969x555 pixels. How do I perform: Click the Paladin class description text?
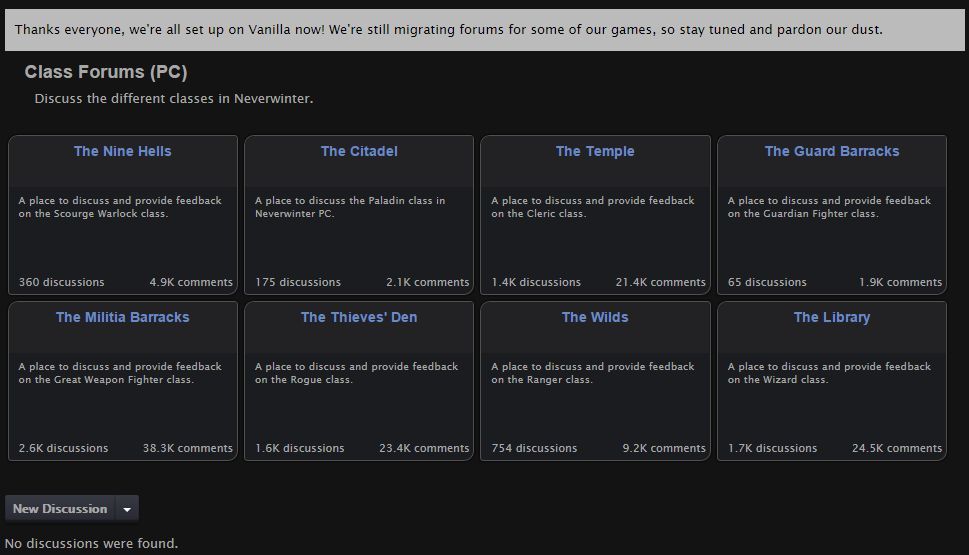(x=350, y=207)
